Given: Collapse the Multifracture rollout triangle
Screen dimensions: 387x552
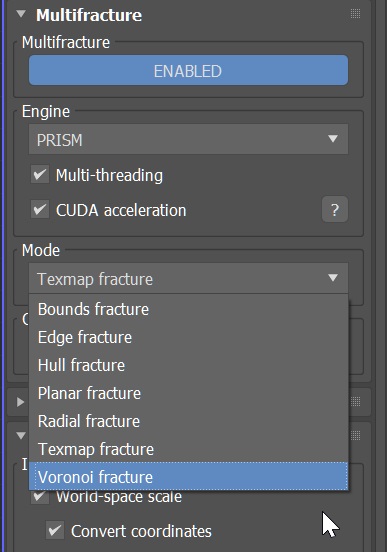Looking at the screenshot, I should click(21, 14).
